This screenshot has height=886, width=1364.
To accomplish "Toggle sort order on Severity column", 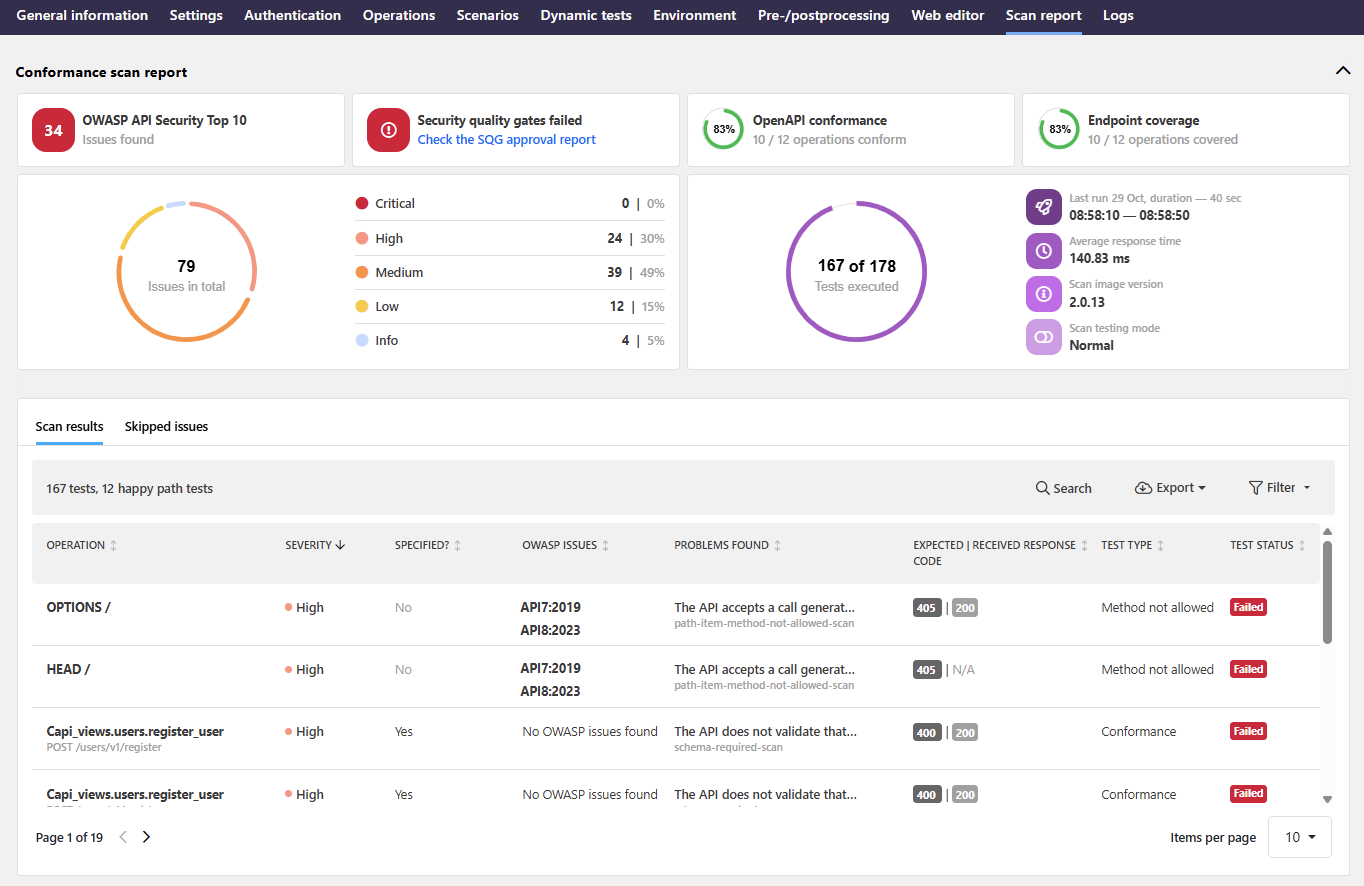I will [x=340, y=545].
